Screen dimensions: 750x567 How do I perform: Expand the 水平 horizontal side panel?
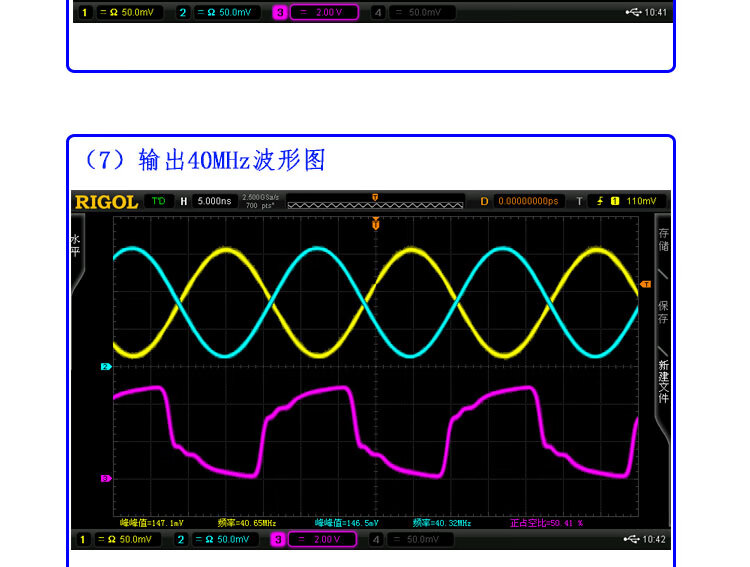(75, 246)
